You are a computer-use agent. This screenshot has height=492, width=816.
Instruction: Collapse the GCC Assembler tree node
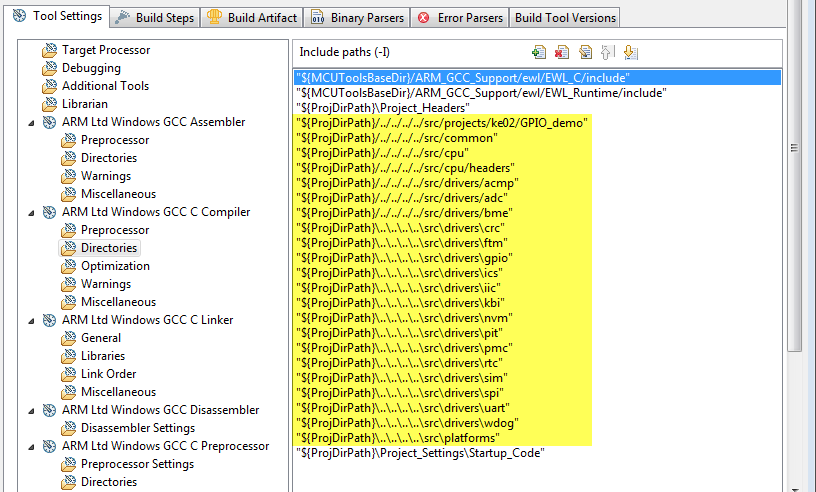point(31,123)
